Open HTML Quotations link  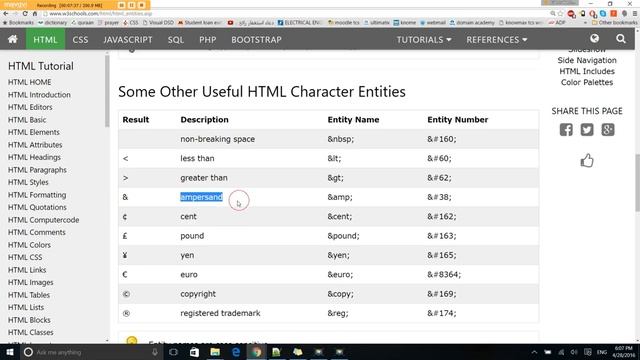(37, 207)
